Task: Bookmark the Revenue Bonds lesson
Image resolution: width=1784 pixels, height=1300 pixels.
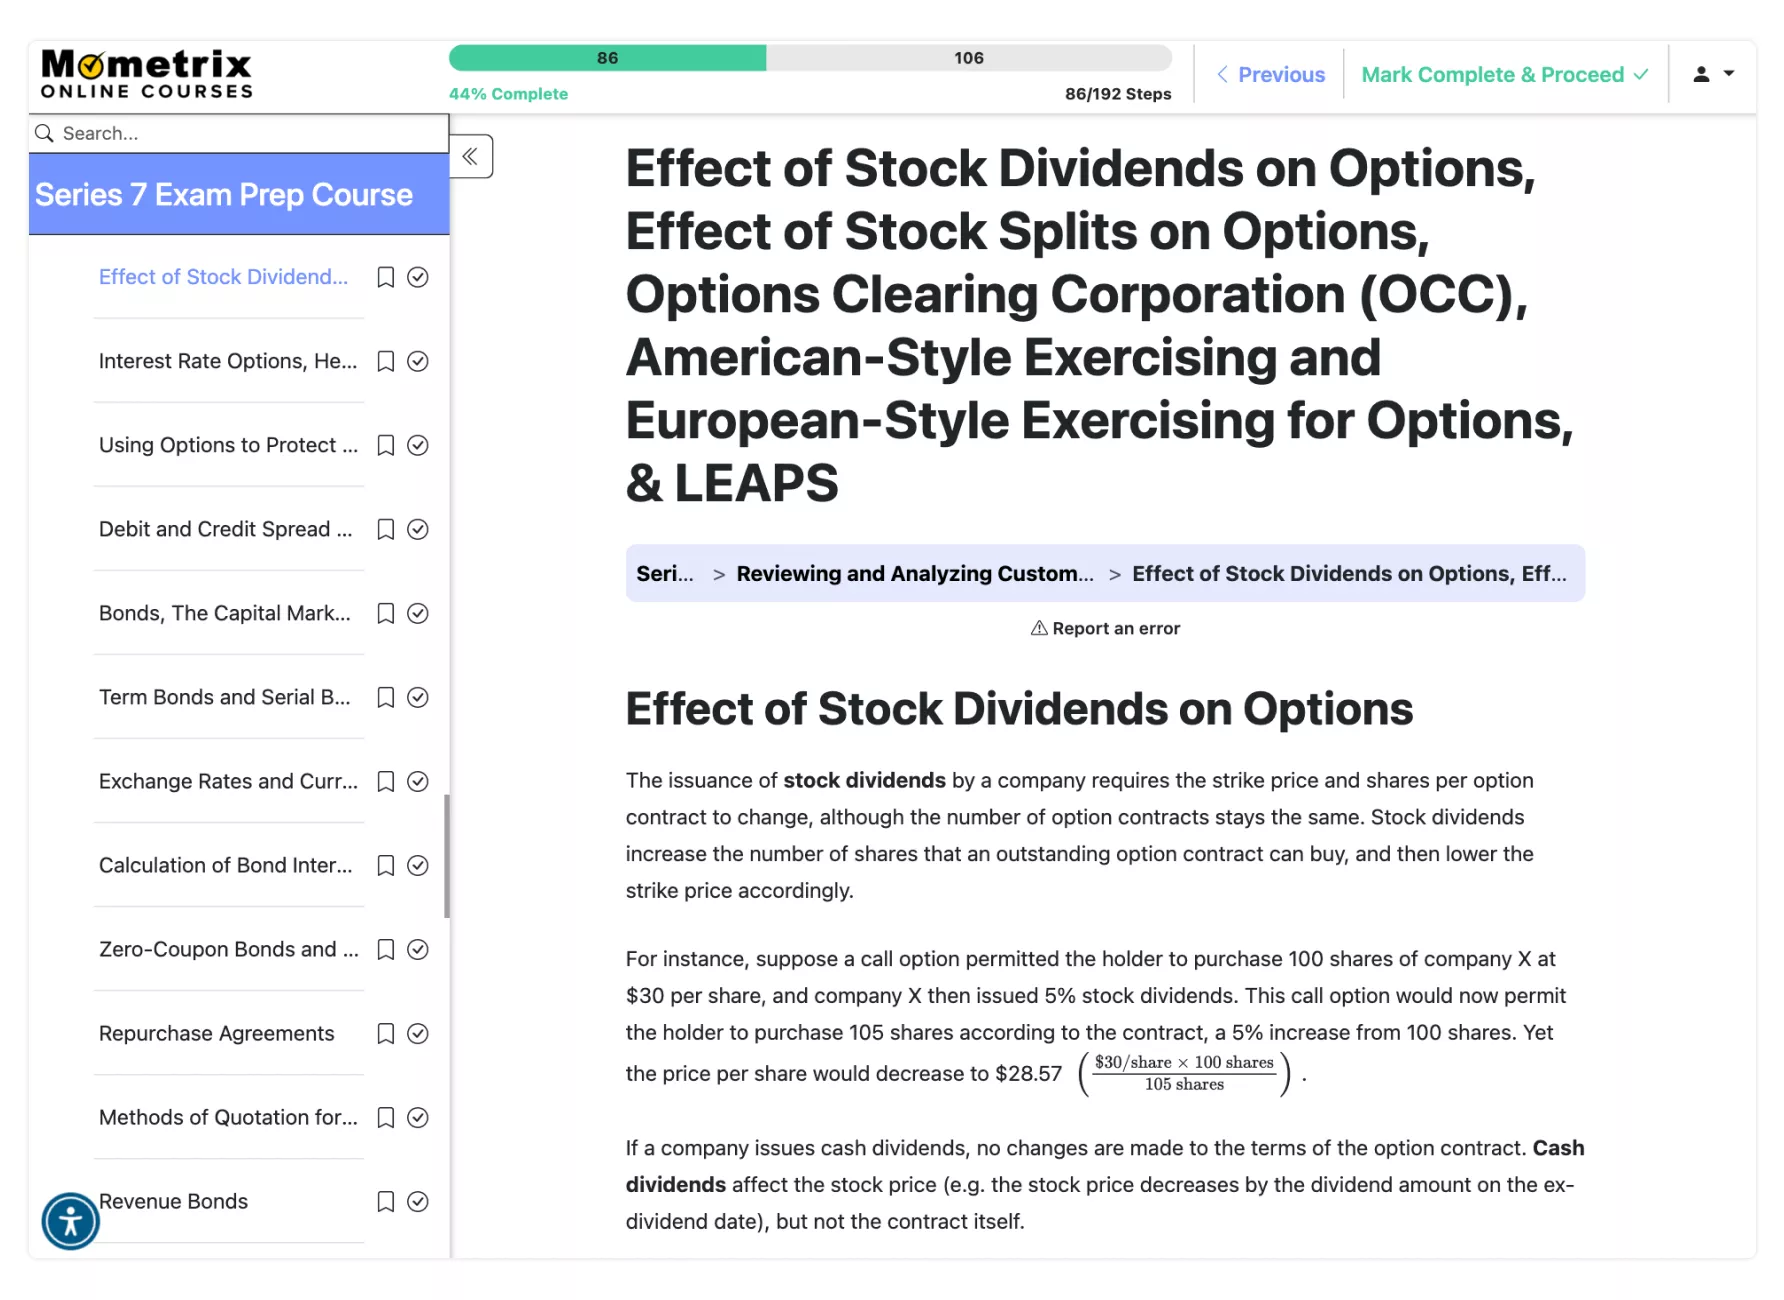Action: [x=385, y=1201]
